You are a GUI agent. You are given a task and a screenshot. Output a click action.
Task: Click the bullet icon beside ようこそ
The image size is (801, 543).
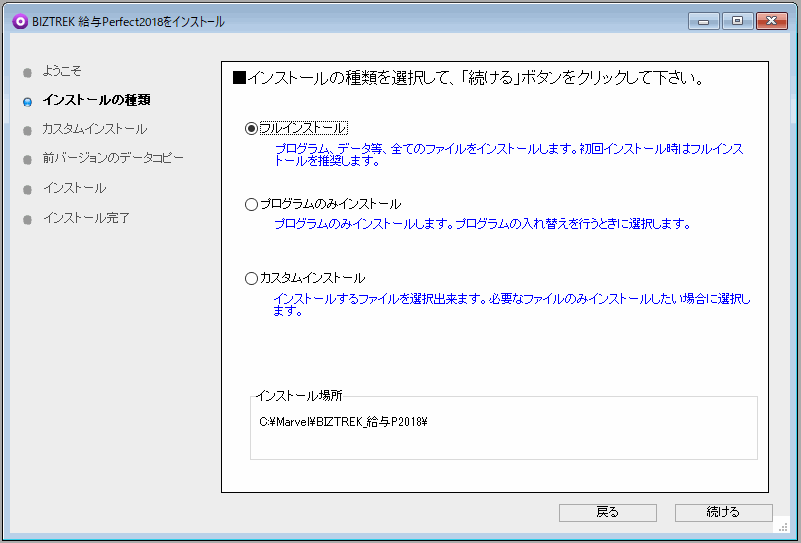point(28,72)
